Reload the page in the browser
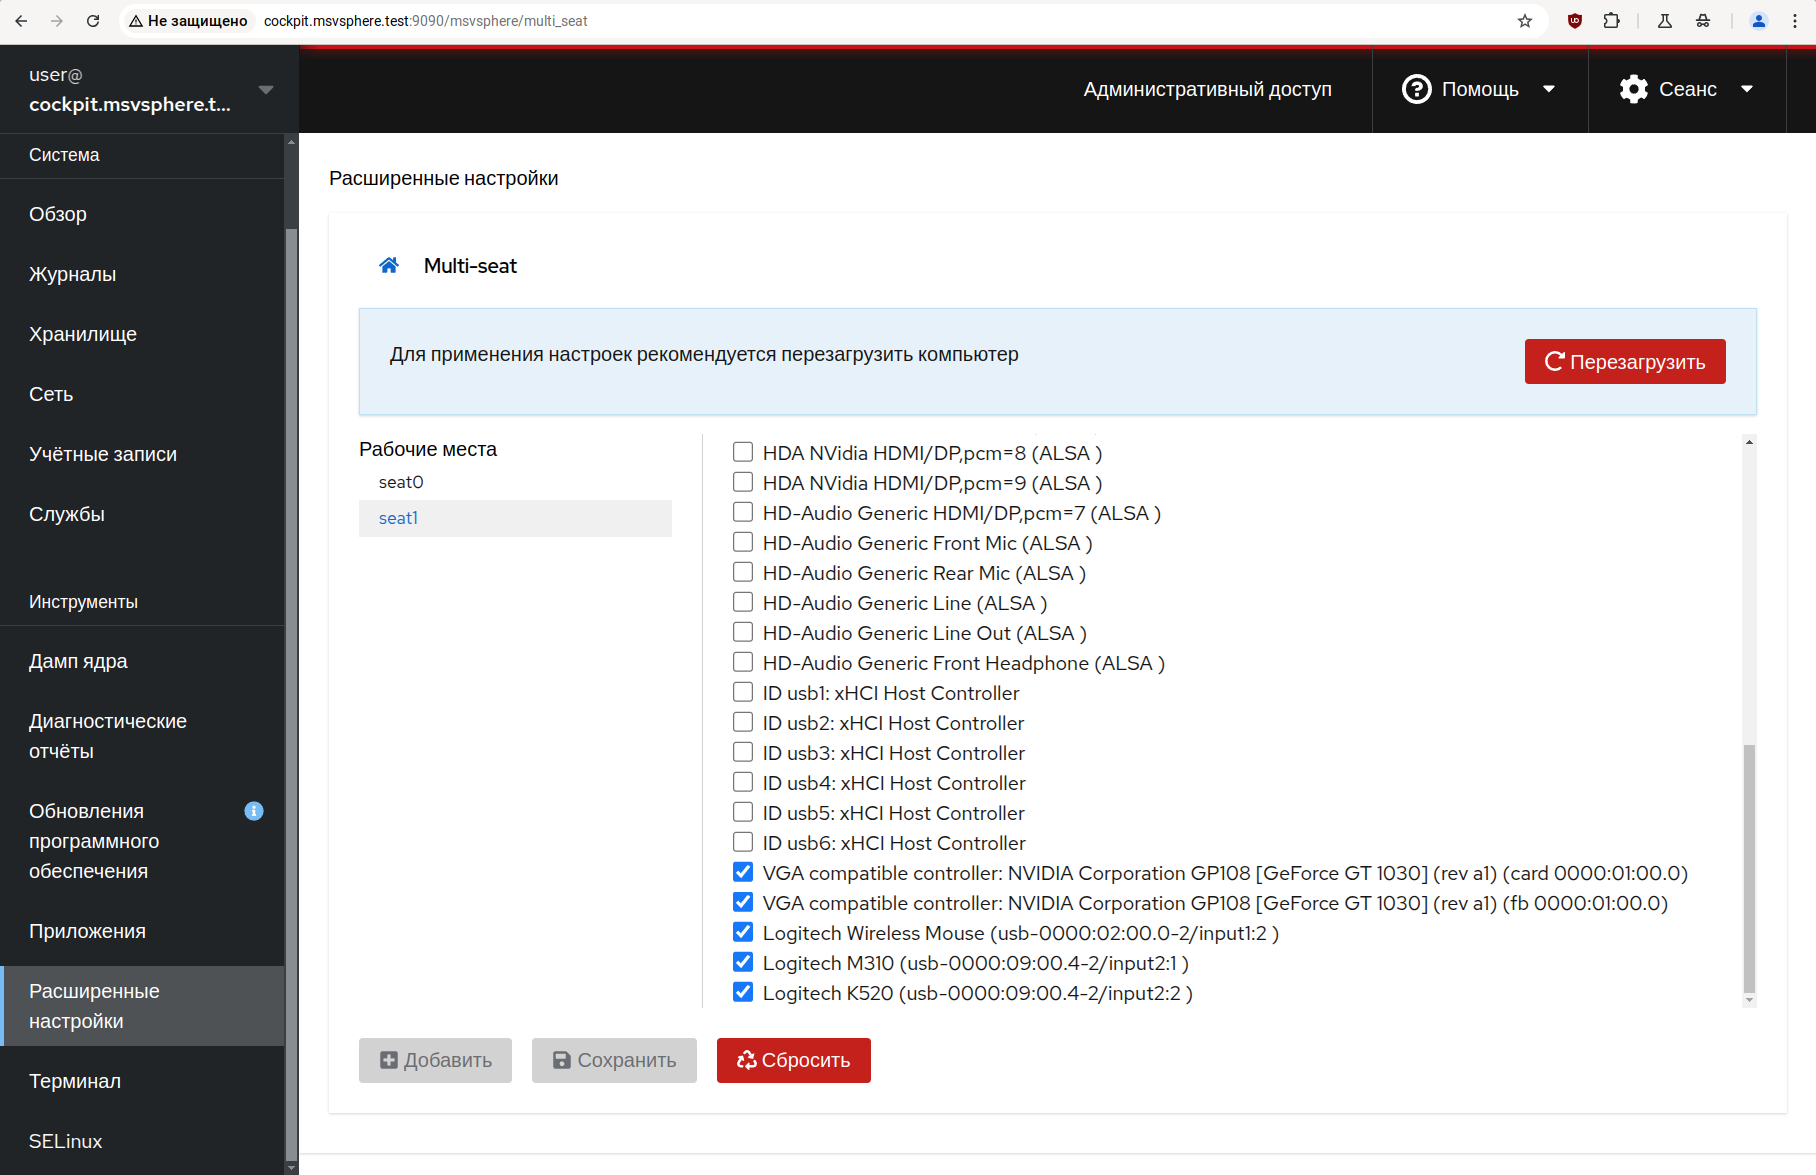 pyautogui.click(x=93, y=21)
